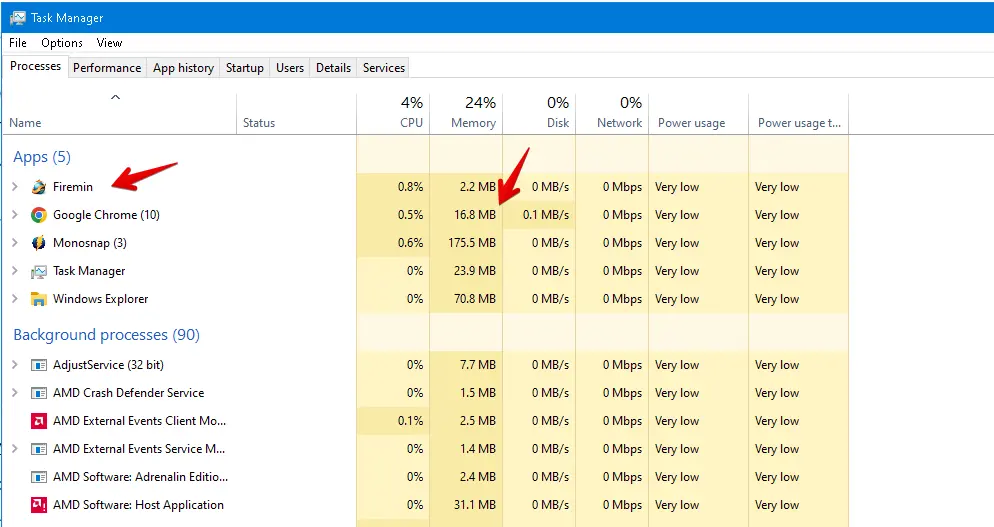
Task: Click the Monosnap app icon
Action: (x=39, y=243)
